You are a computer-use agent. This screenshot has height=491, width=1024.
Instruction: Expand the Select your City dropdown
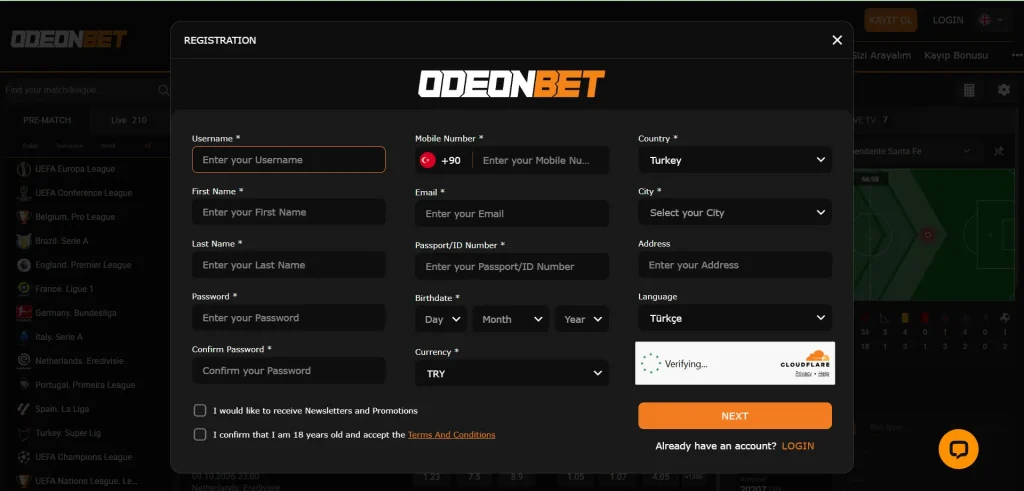tap(735, 213)
